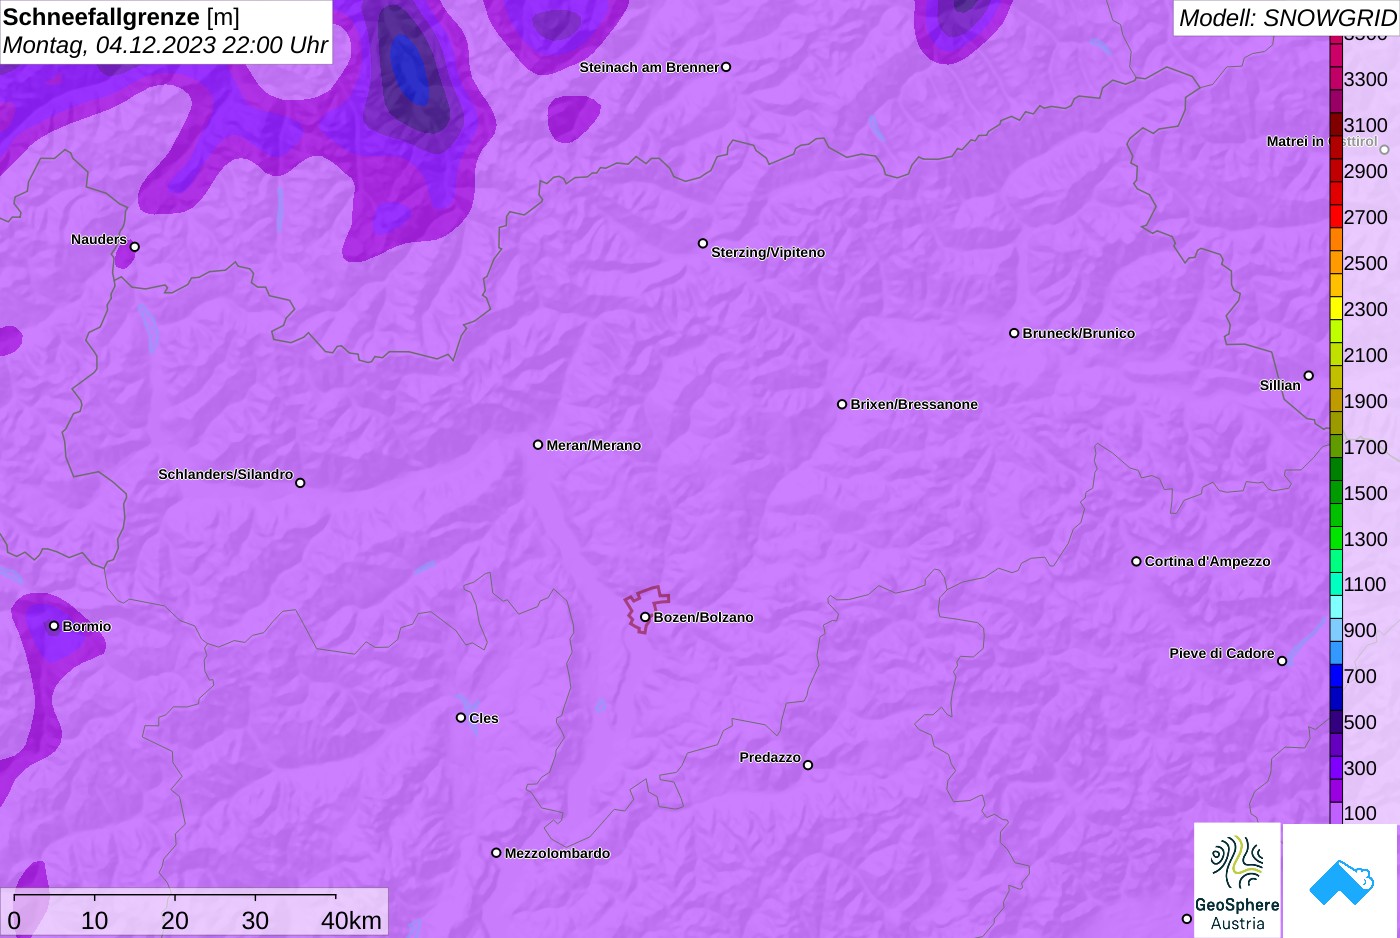Click the 500 legend value
This screenshot has height=938, width=1400.
tap(1360, 722)
